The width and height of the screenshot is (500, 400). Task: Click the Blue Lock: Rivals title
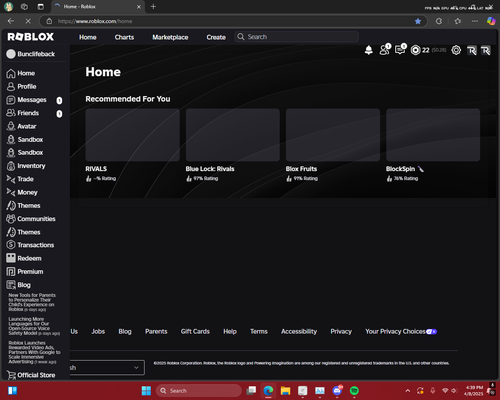click(210, 169)
